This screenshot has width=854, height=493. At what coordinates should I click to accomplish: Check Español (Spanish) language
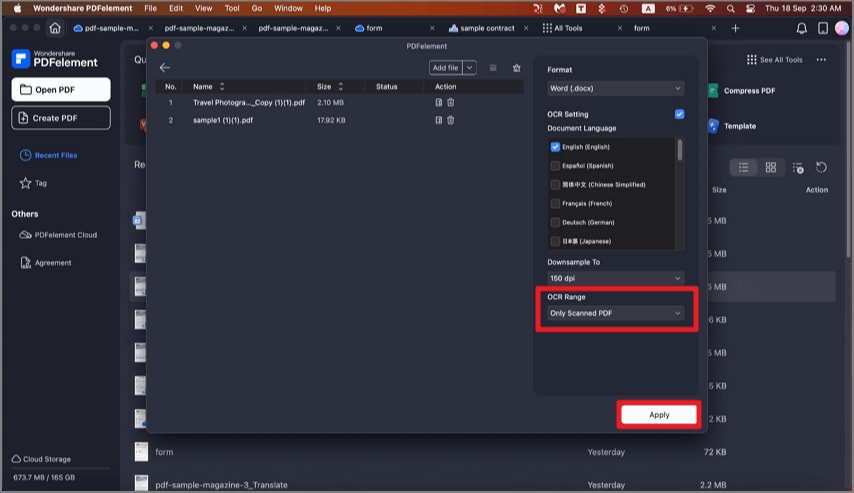click(x=555, y=166)
